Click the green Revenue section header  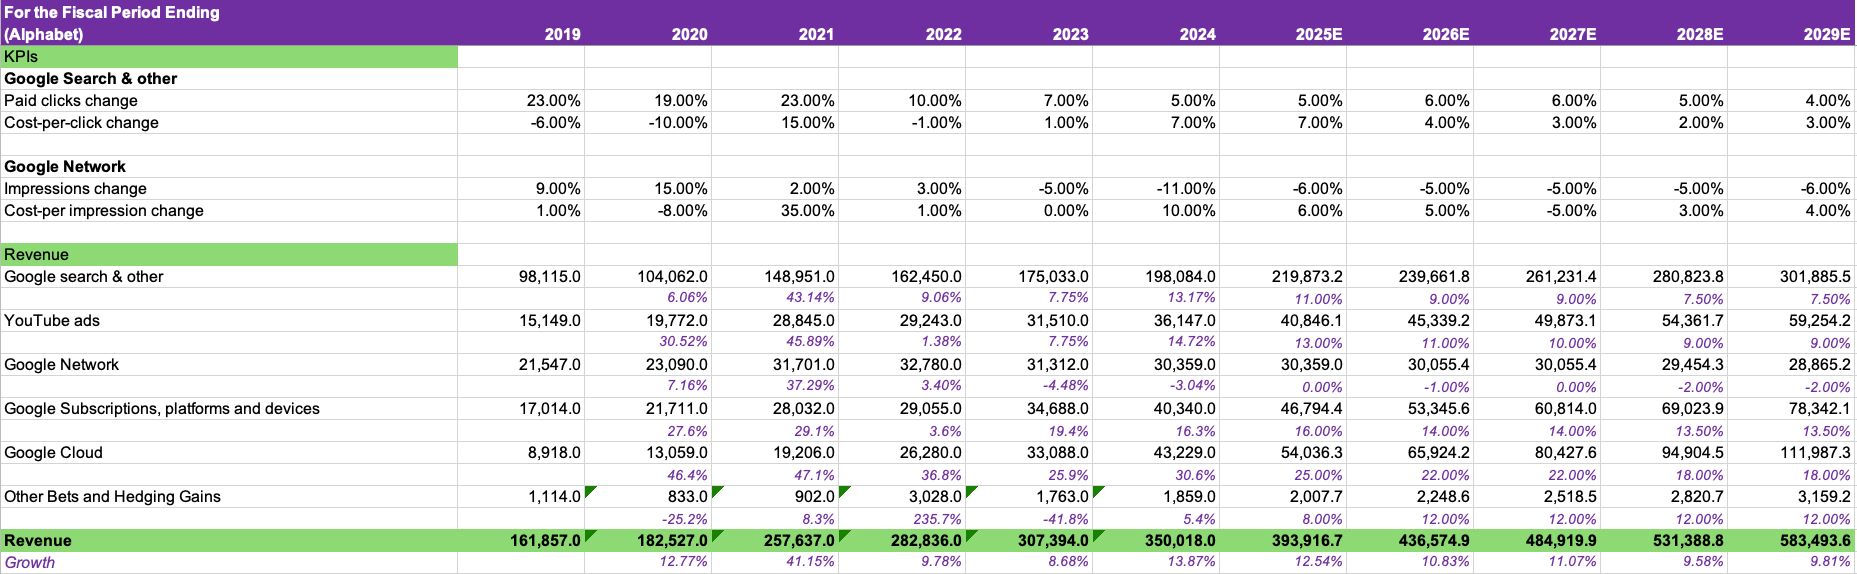coord(229,255)
